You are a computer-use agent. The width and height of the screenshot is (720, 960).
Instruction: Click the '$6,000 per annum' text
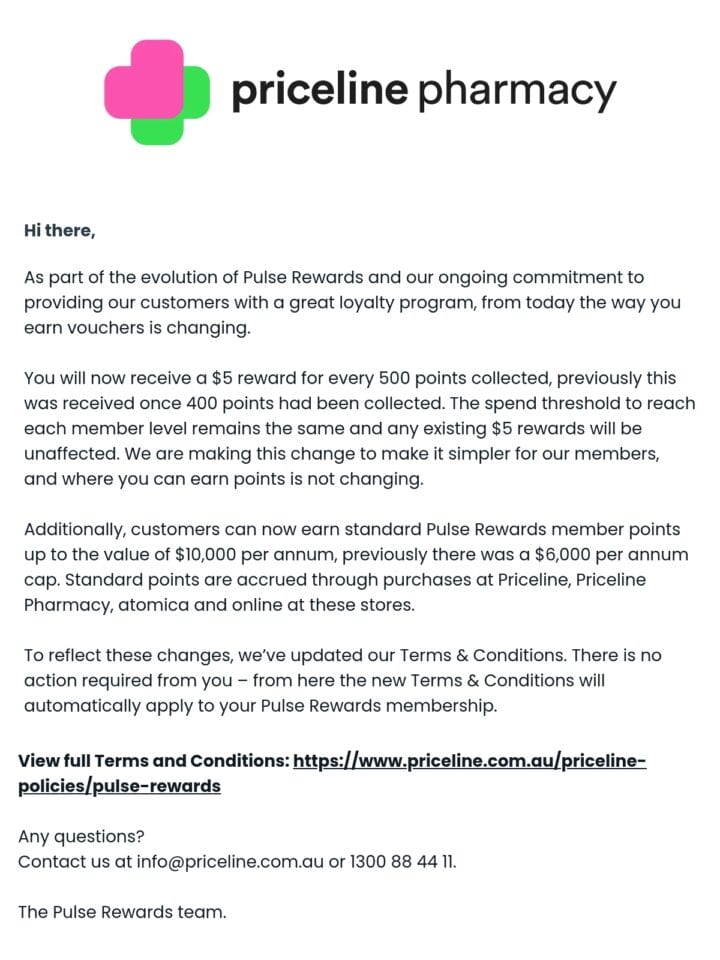tap(611, 555)
